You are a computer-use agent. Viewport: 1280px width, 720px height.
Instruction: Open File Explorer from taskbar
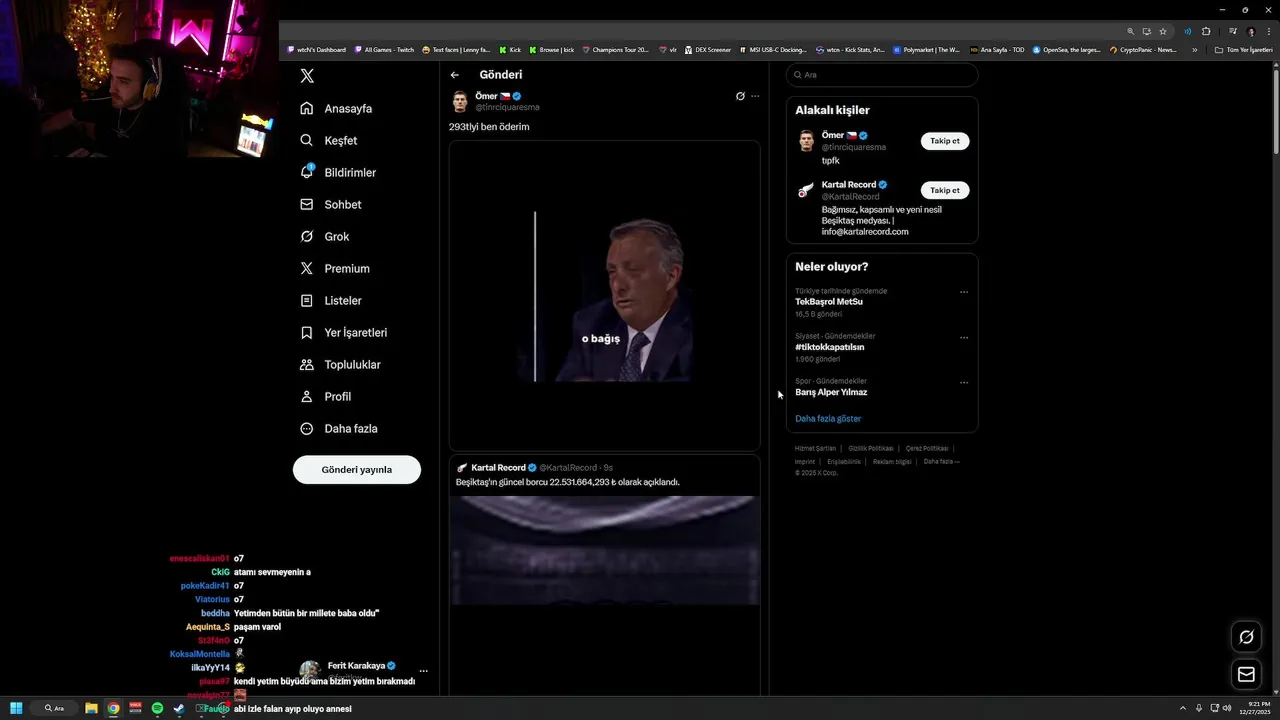91,708
